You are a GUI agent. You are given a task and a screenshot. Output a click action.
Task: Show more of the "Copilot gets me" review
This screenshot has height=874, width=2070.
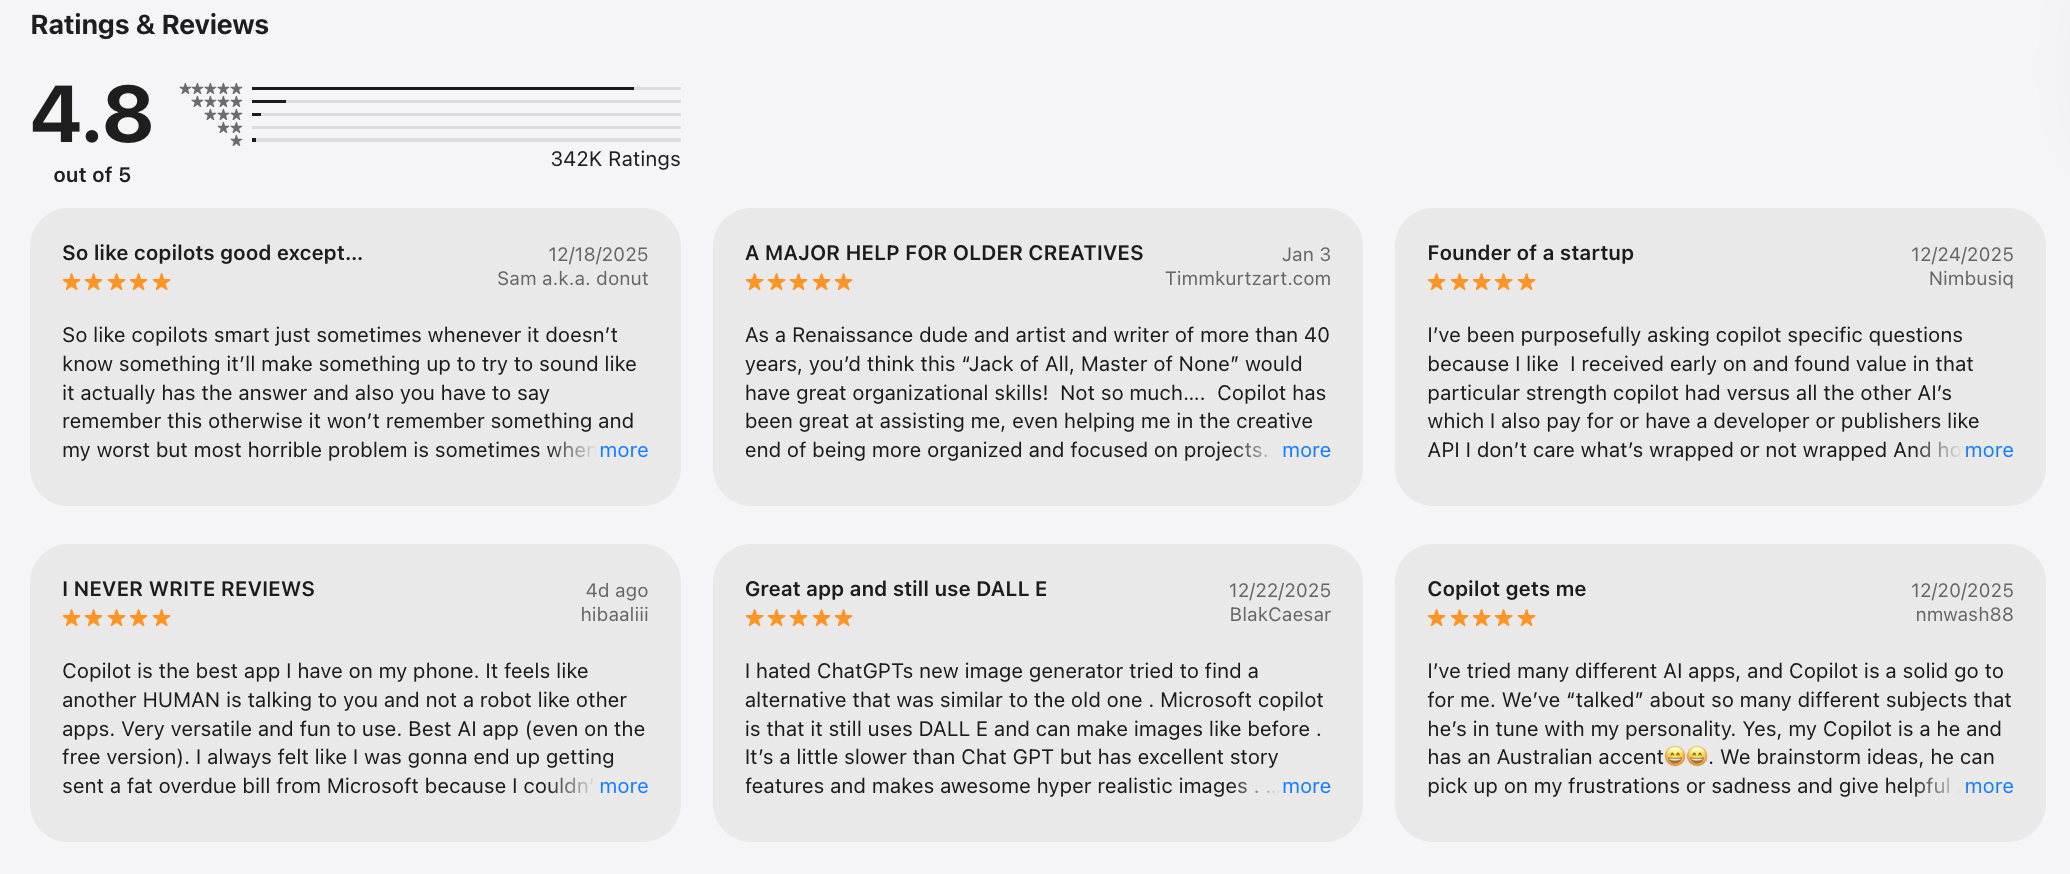pos(1988,786)
